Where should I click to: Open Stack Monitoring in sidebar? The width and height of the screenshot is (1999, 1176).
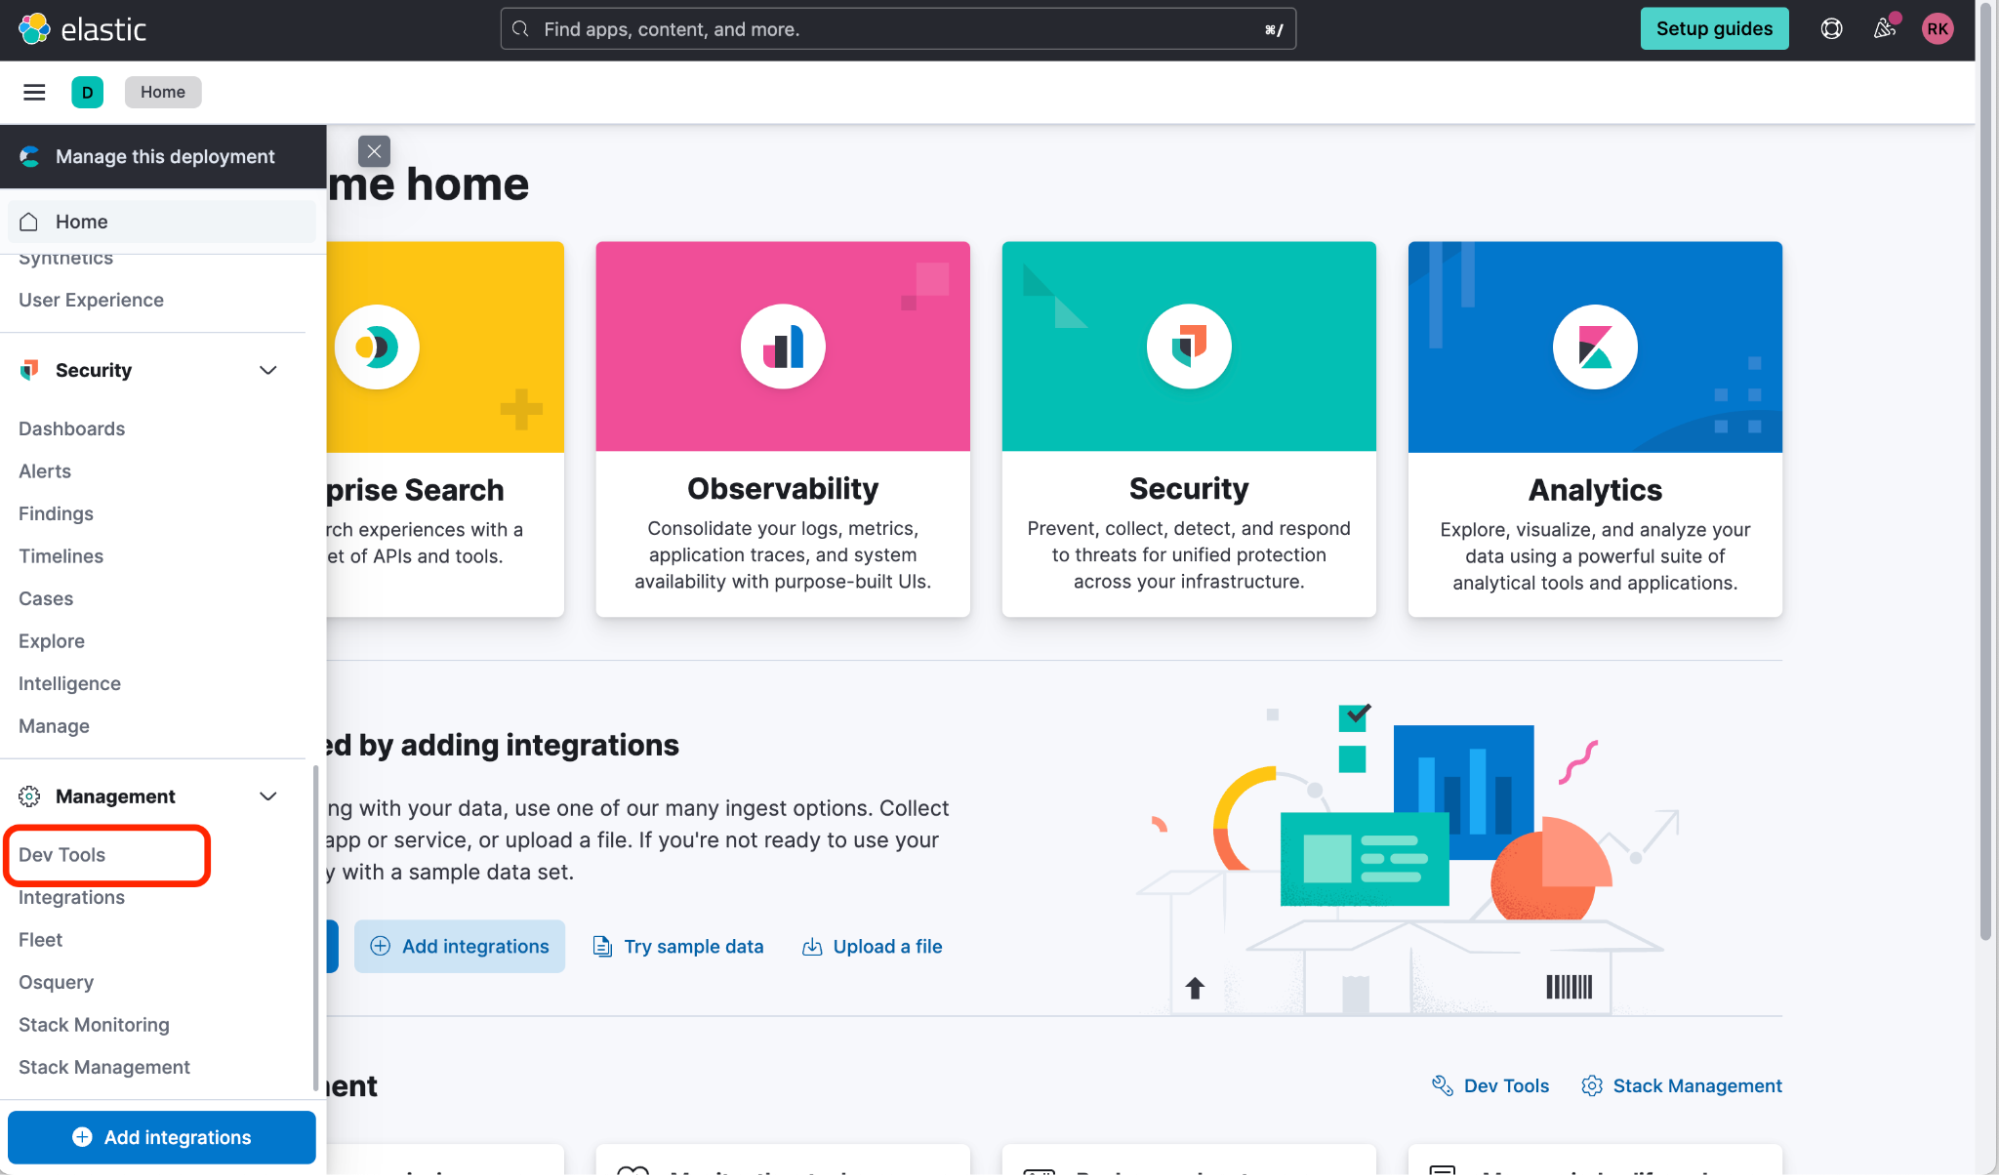[94, 1025]
